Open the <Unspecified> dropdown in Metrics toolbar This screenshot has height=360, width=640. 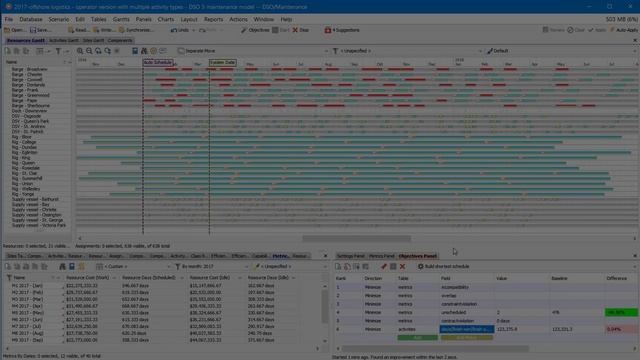point(289,267)
